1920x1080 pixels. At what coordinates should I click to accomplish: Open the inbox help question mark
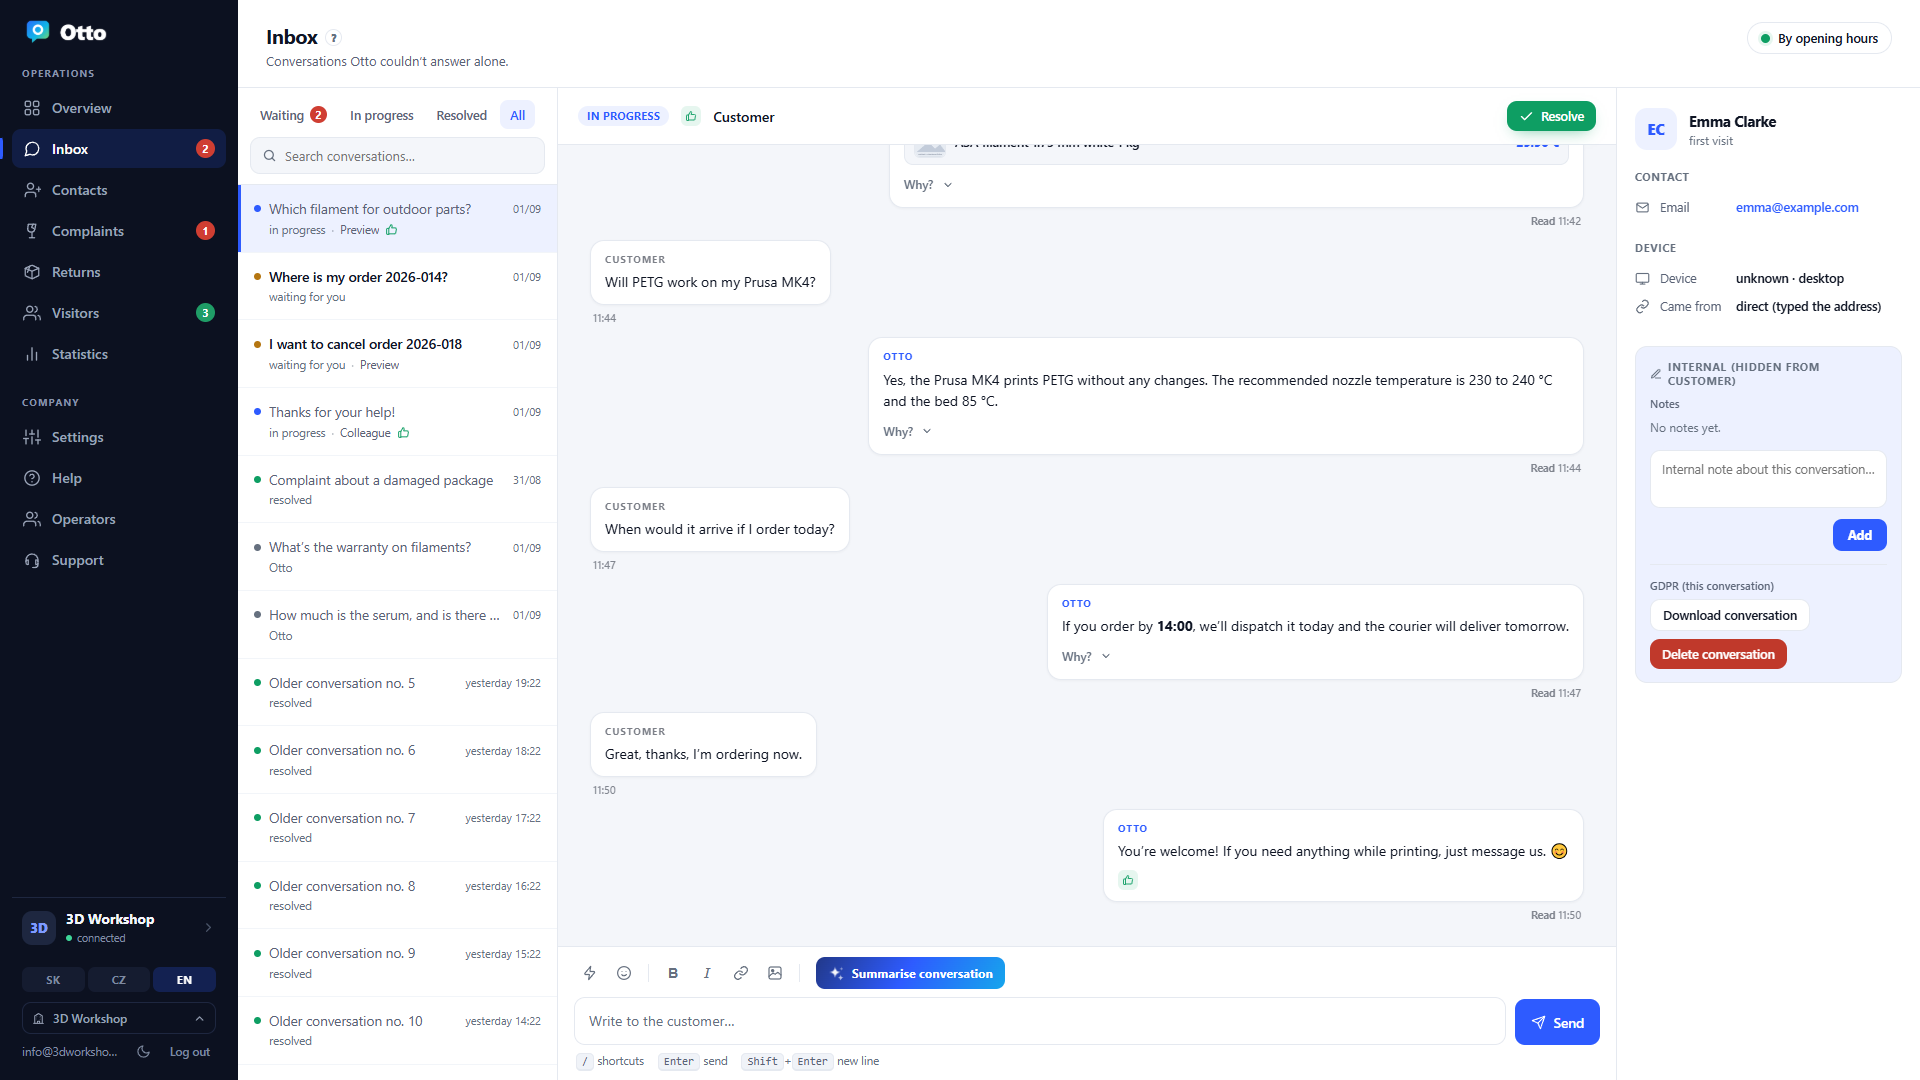(x=334, y=38)
